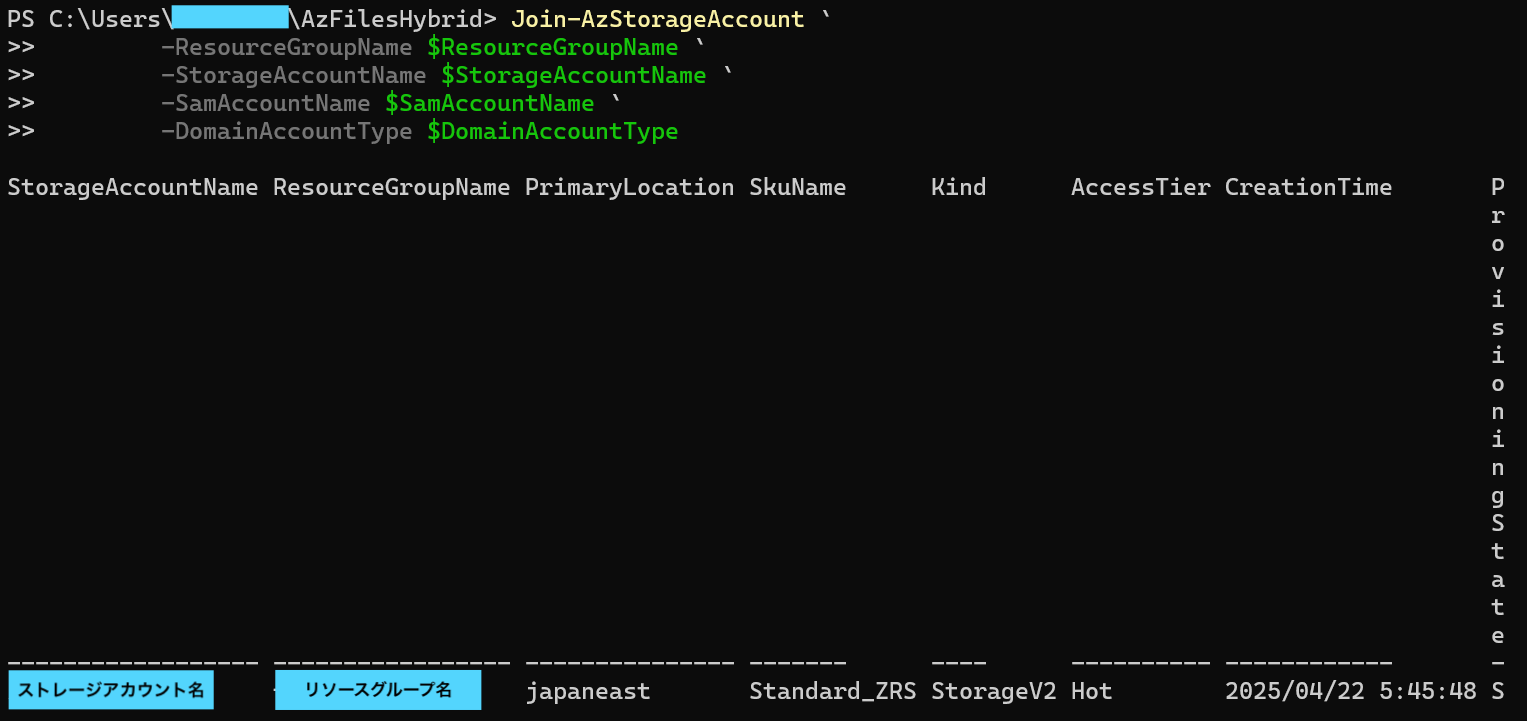The height and width of the screenshot is (721, 1527).
Task: Click the -DomainAccountType parameter
Action: pyautogui.click(x=286, y=131)
